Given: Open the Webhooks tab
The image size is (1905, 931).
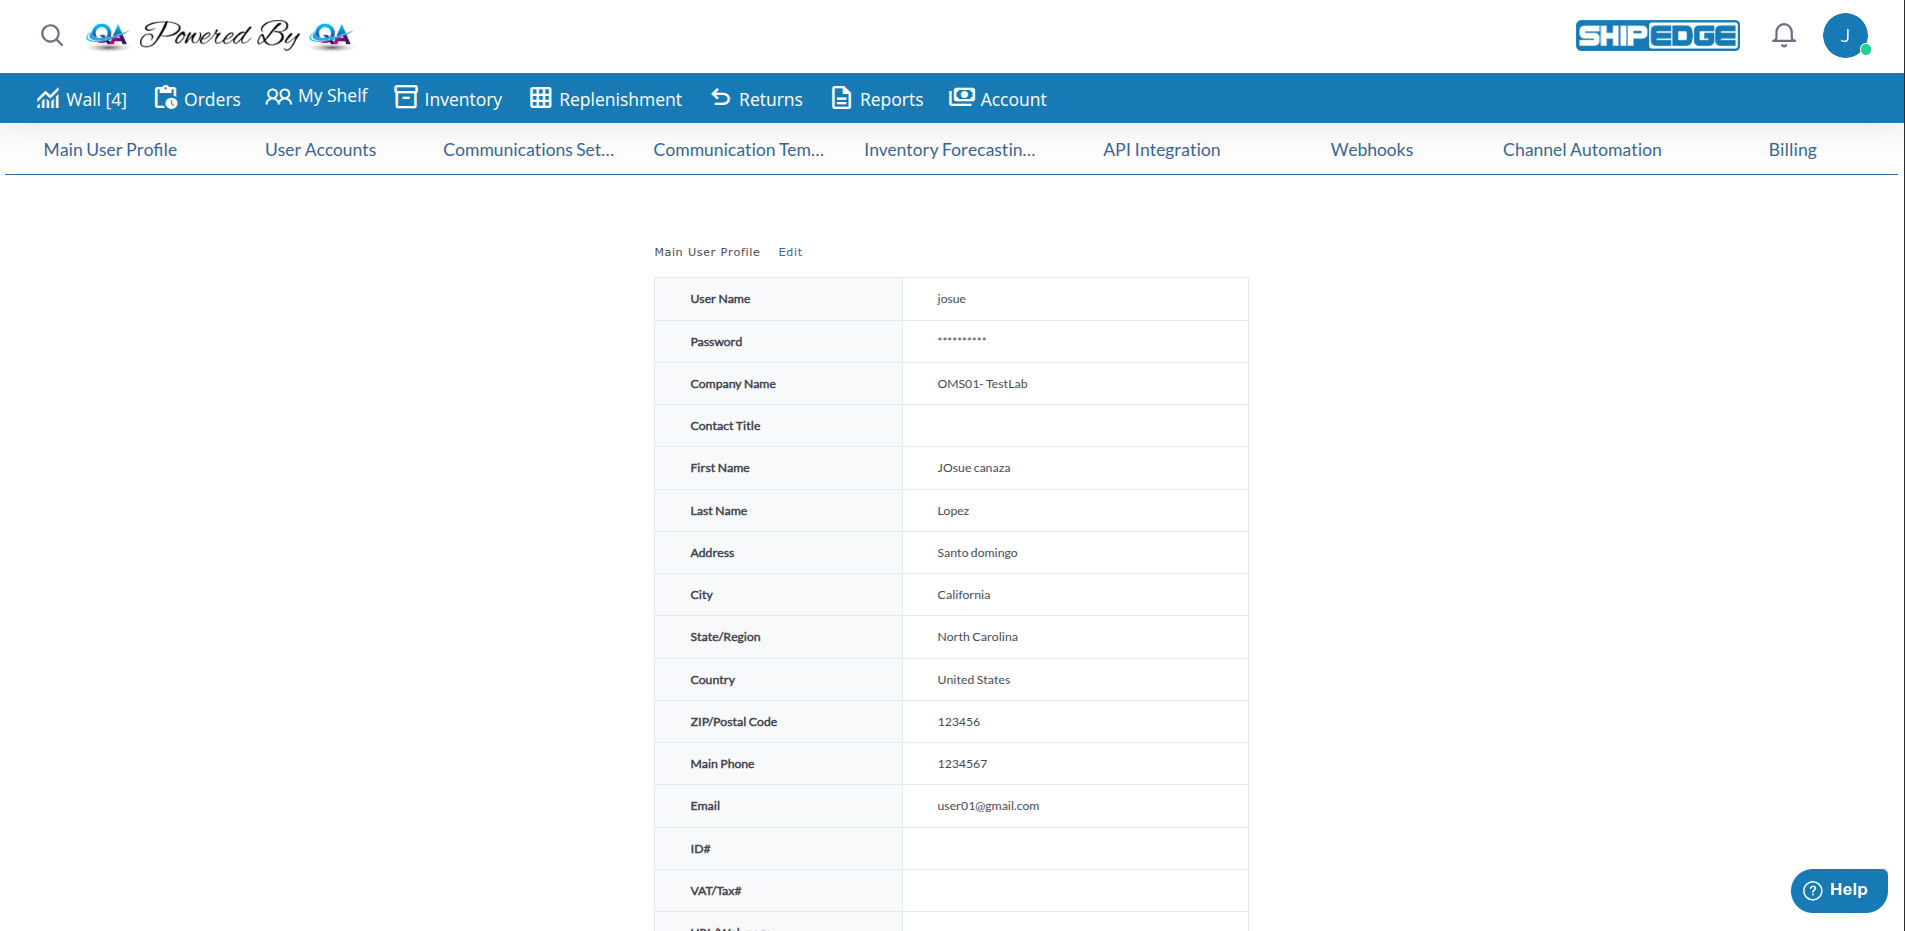Looking at the screenshot, I should pos(1371,150).
